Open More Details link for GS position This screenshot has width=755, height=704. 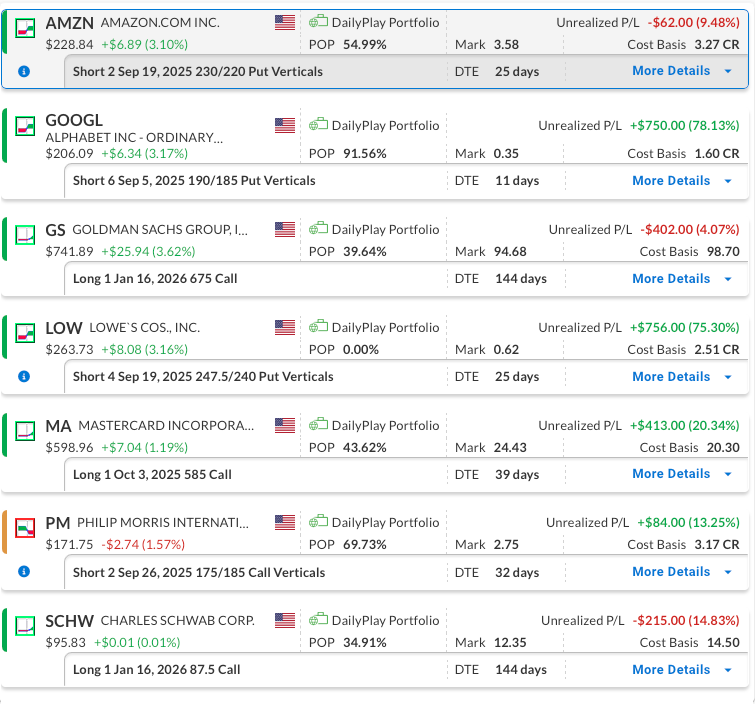tap(671, 279)
